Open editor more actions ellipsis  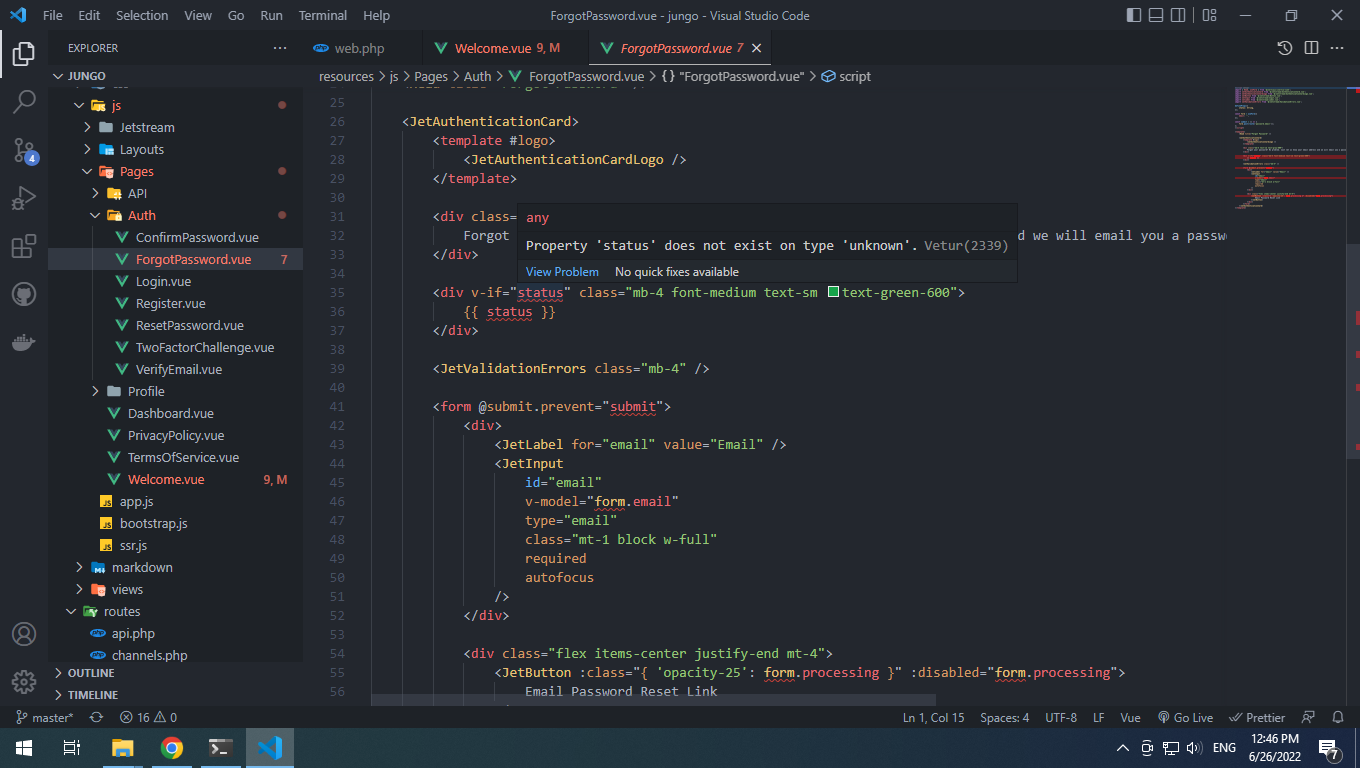point(1337,48)
